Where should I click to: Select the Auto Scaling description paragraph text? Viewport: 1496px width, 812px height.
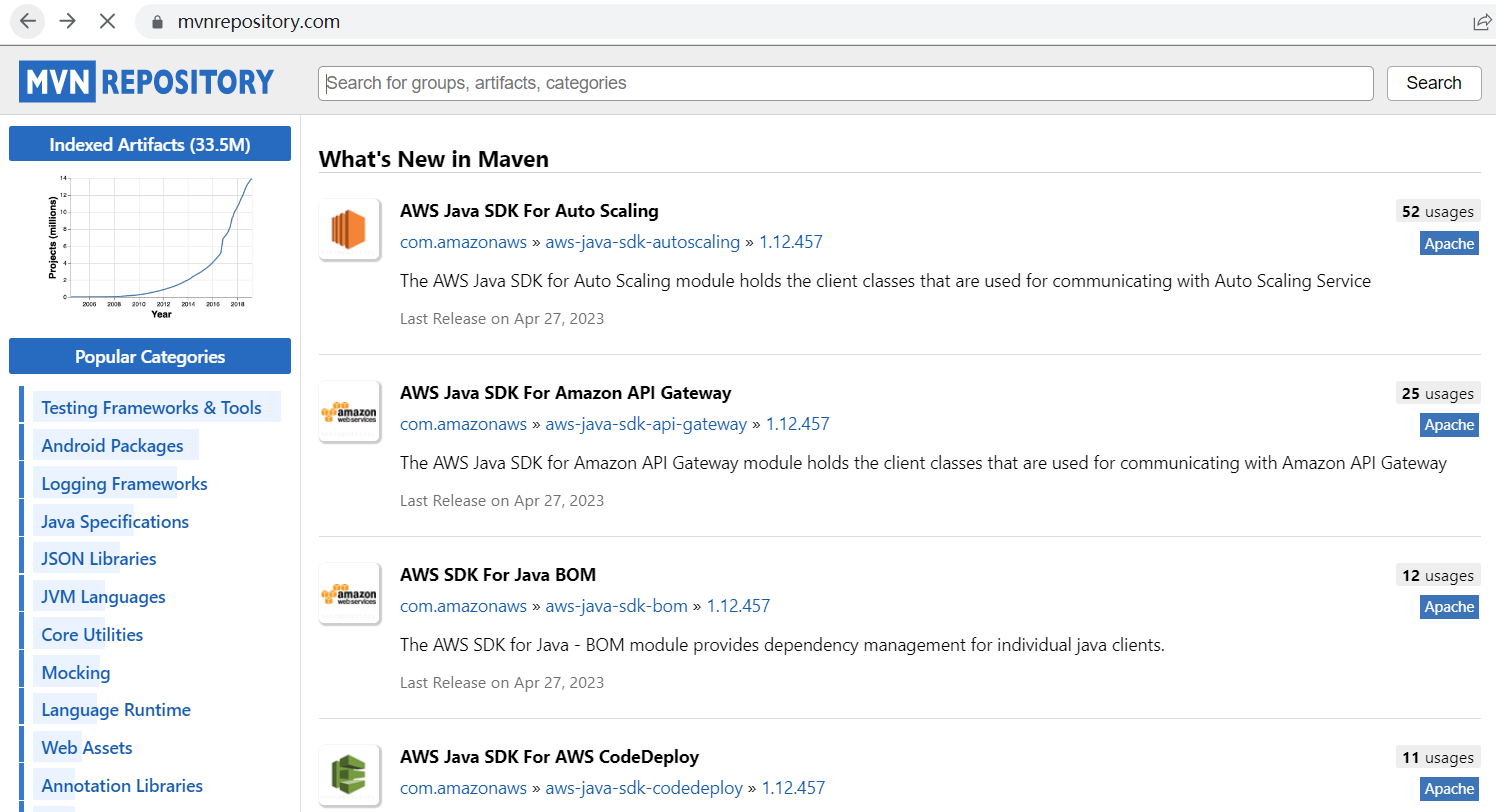pos(885,281)
